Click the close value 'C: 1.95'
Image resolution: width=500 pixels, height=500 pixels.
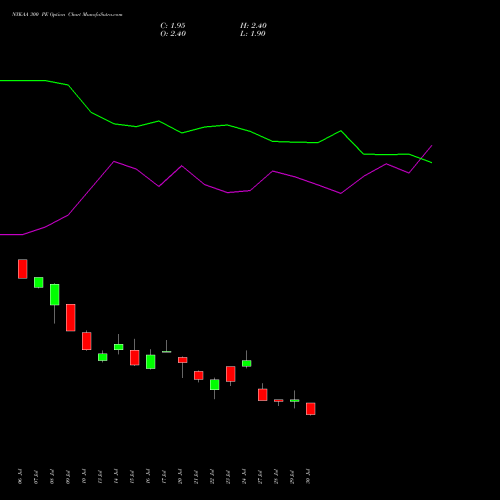173,26
